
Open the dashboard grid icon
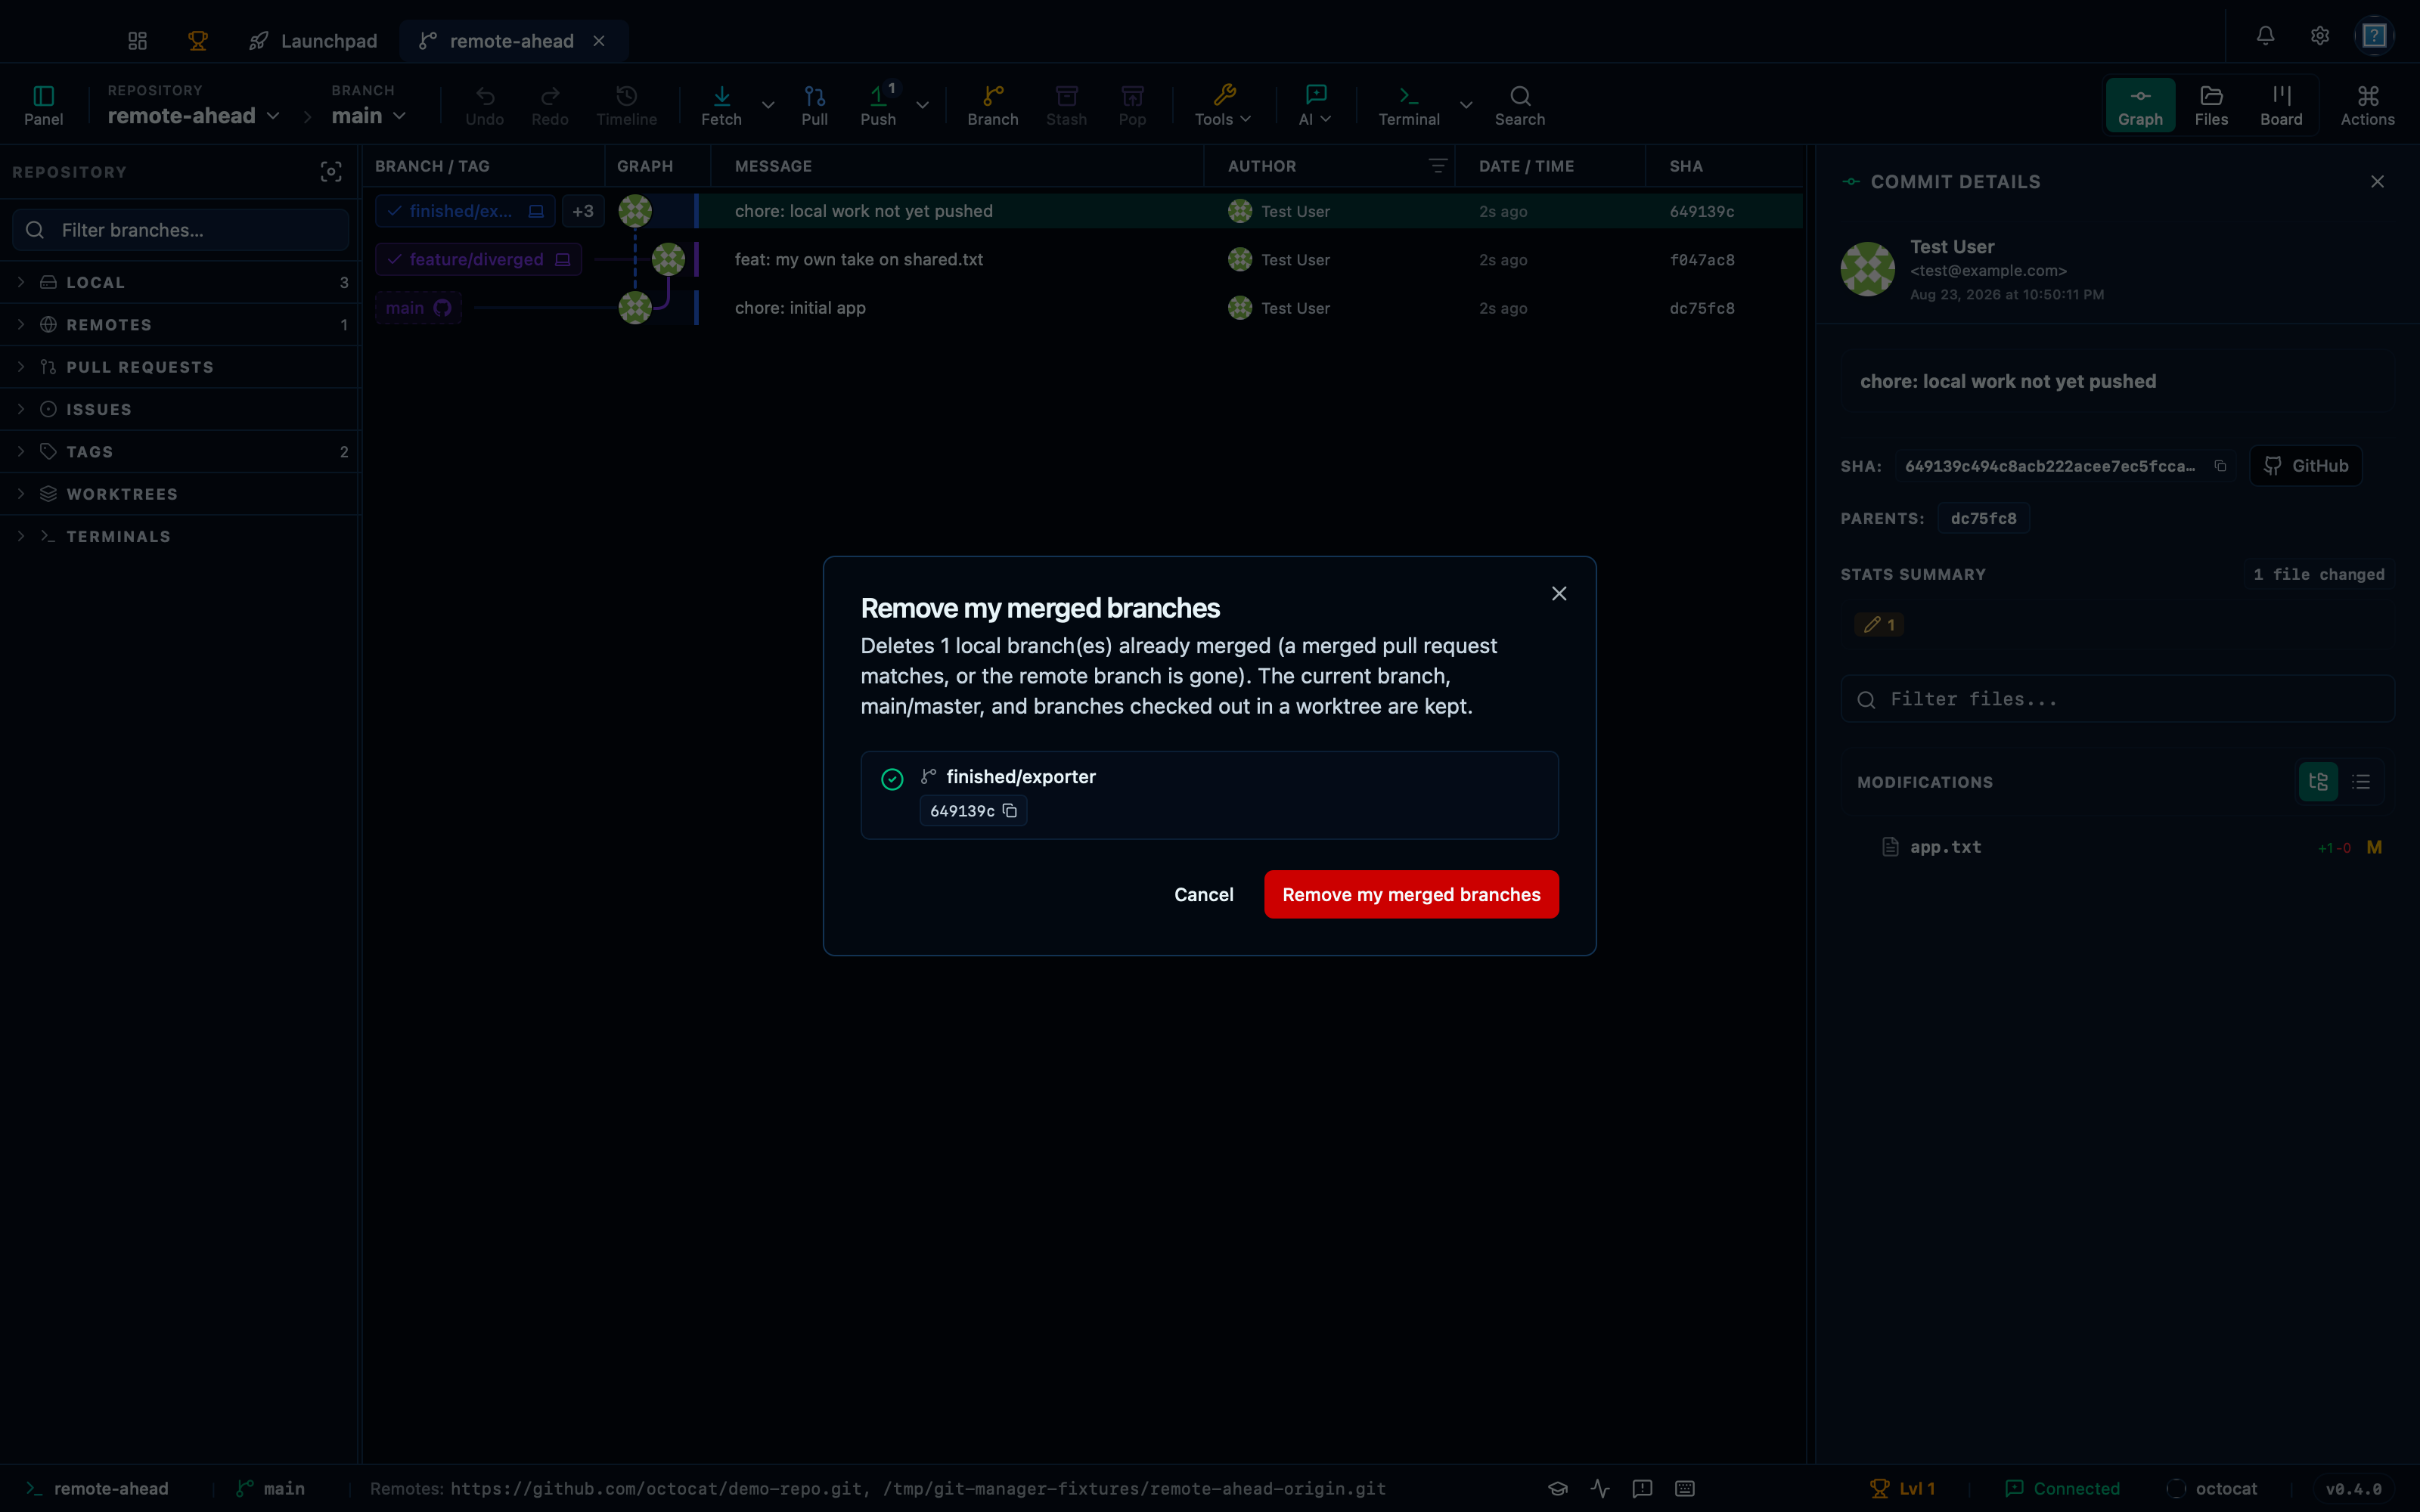point(138,41)
